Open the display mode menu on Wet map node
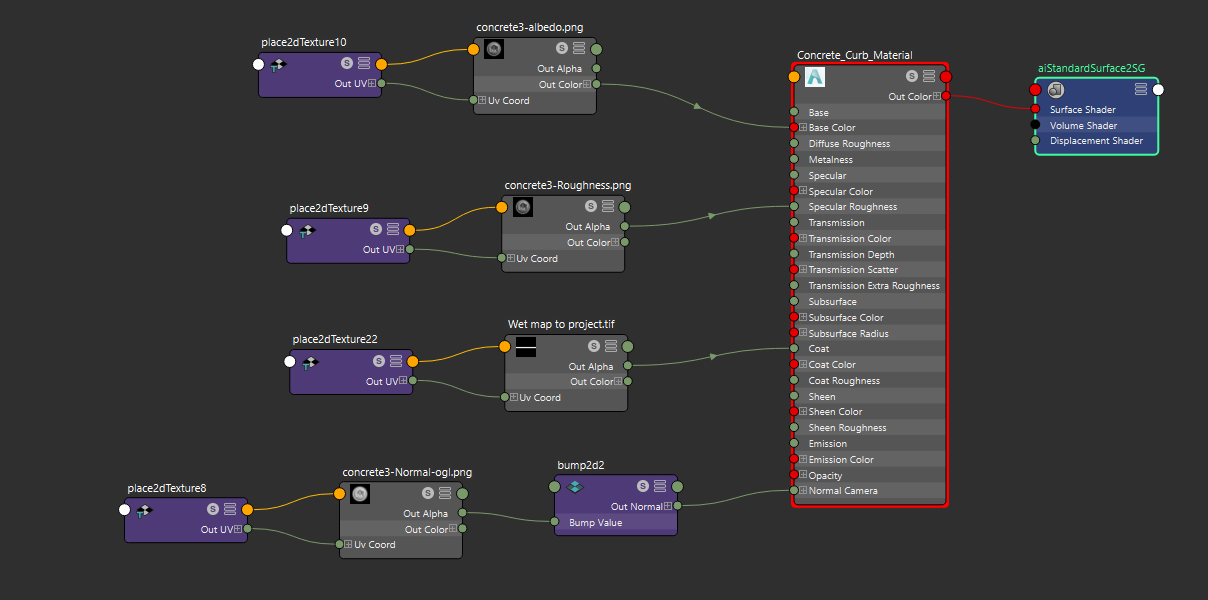 click(x=609, y=345)
